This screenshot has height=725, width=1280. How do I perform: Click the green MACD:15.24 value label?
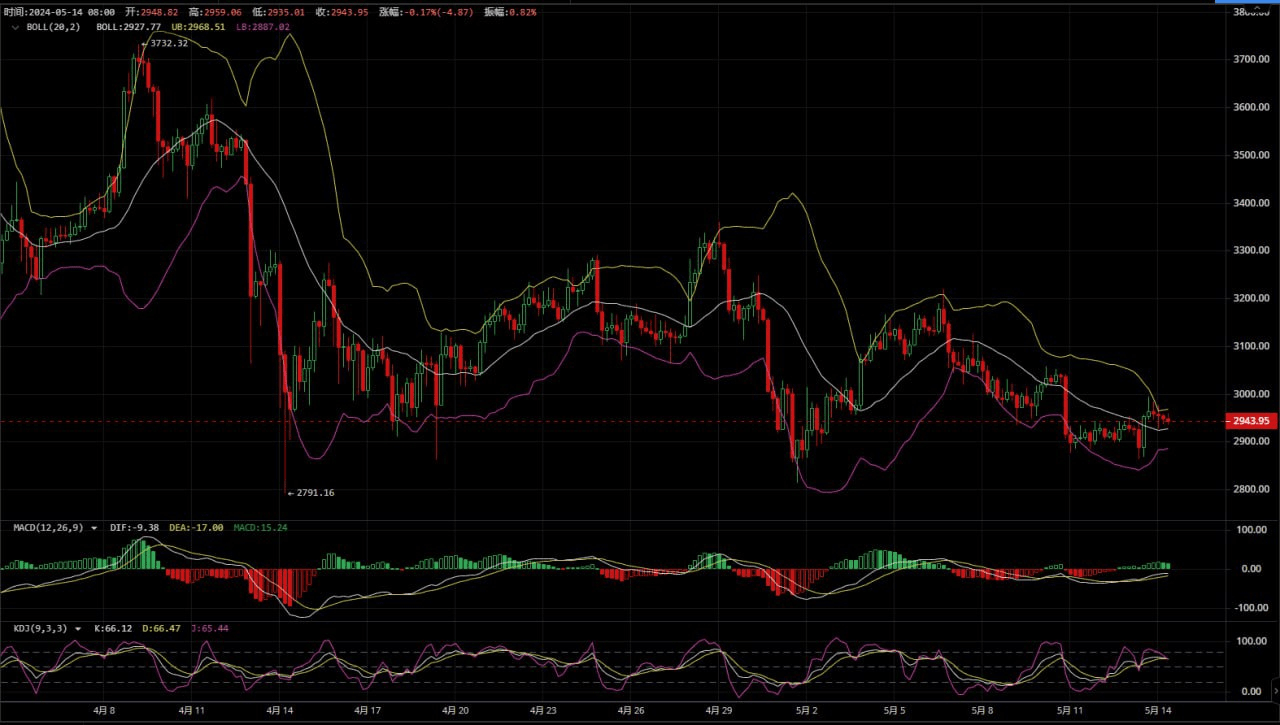pos(259,527)
